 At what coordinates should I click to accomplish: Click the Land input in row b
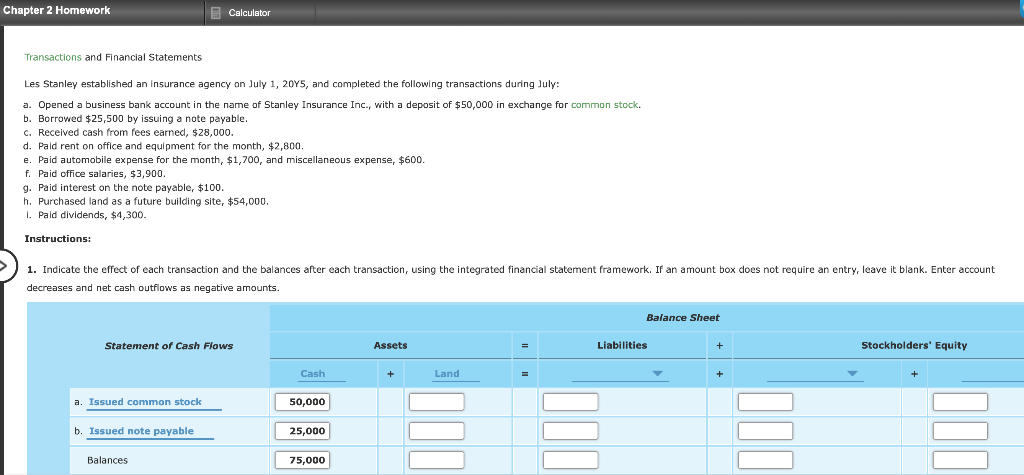[x=437, y=431]
